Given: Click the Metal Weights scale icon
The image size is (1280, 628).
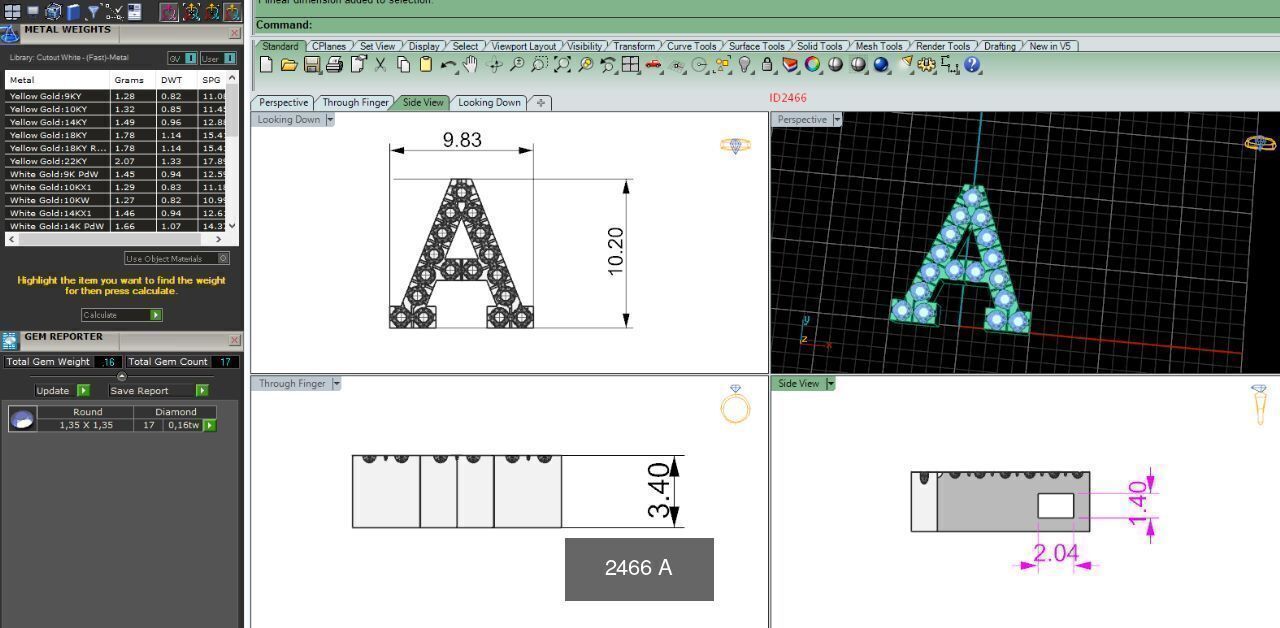Looking at the screenshot, I should (x=10, y=33).
